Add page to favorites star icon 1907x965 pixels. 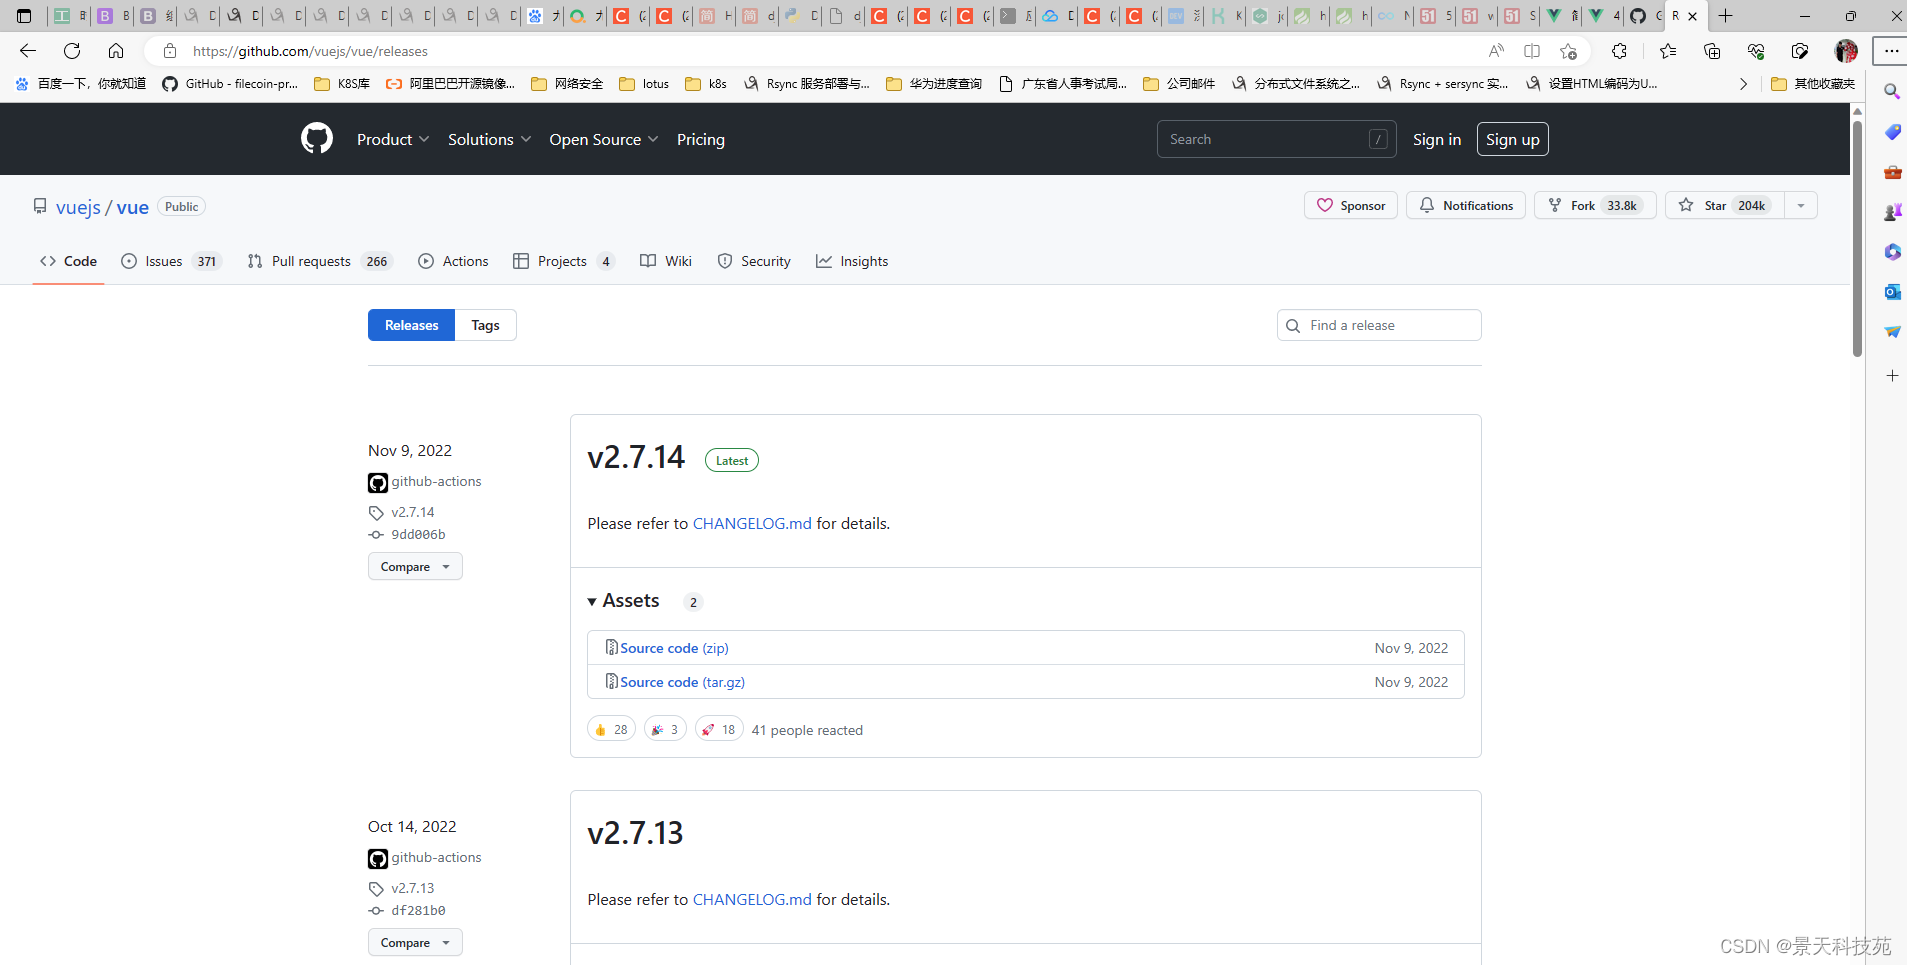1568,51
